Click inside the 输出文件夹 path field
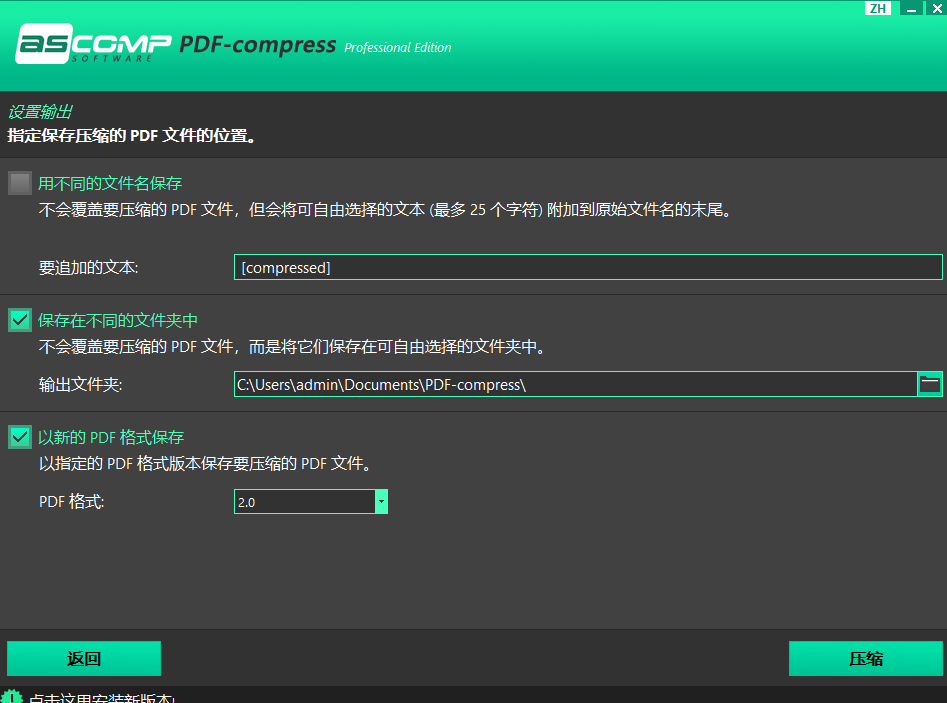Image resolution: width=947 pixels, height=703 pixels. pos(575,384)
